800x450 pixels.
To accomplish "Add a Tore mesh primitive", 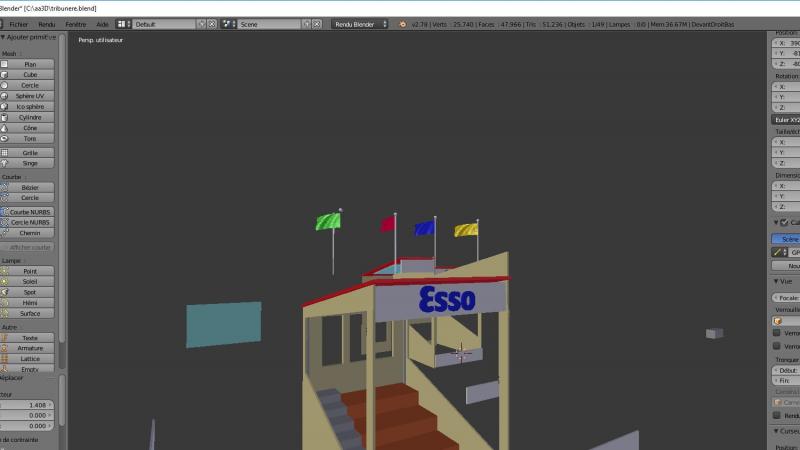I will pyautogui.click(x=30, y=138).
